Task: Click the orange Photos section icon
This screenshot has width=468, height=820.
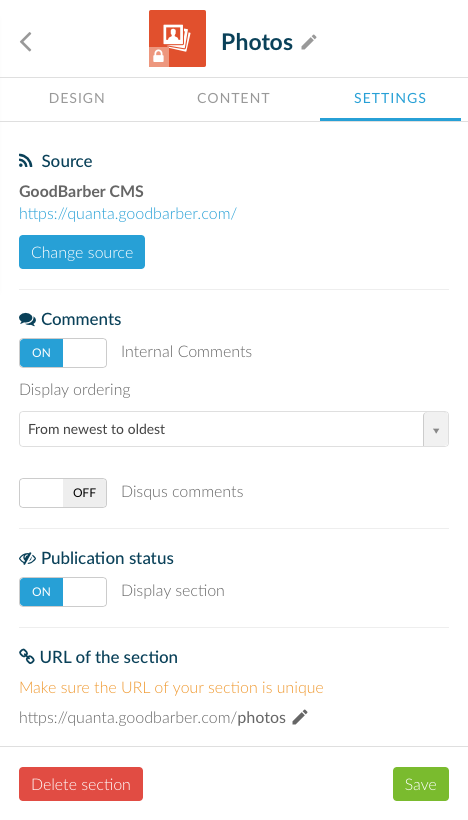Action: coord(177,38)
